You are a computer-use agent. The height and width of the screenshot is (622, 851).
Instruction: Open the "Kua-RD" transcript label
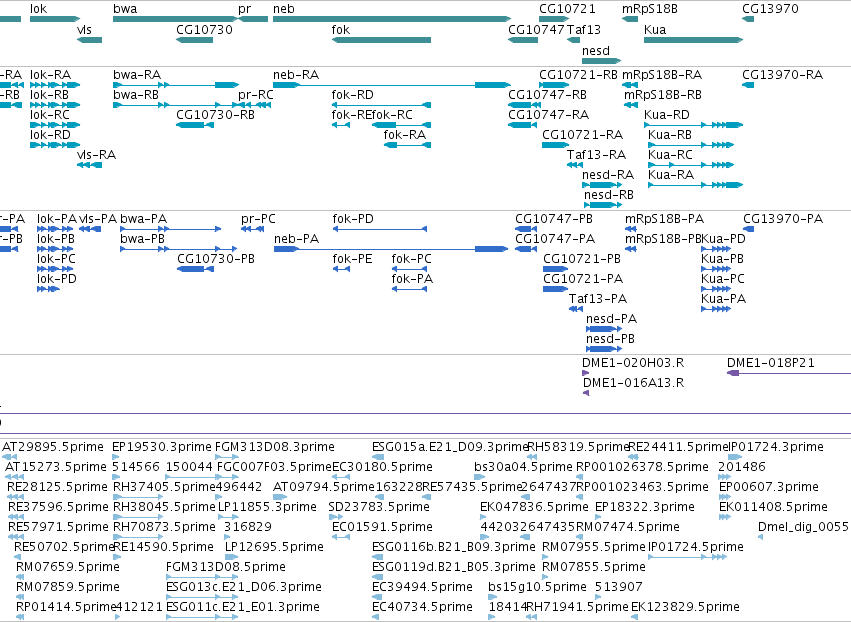666,115
